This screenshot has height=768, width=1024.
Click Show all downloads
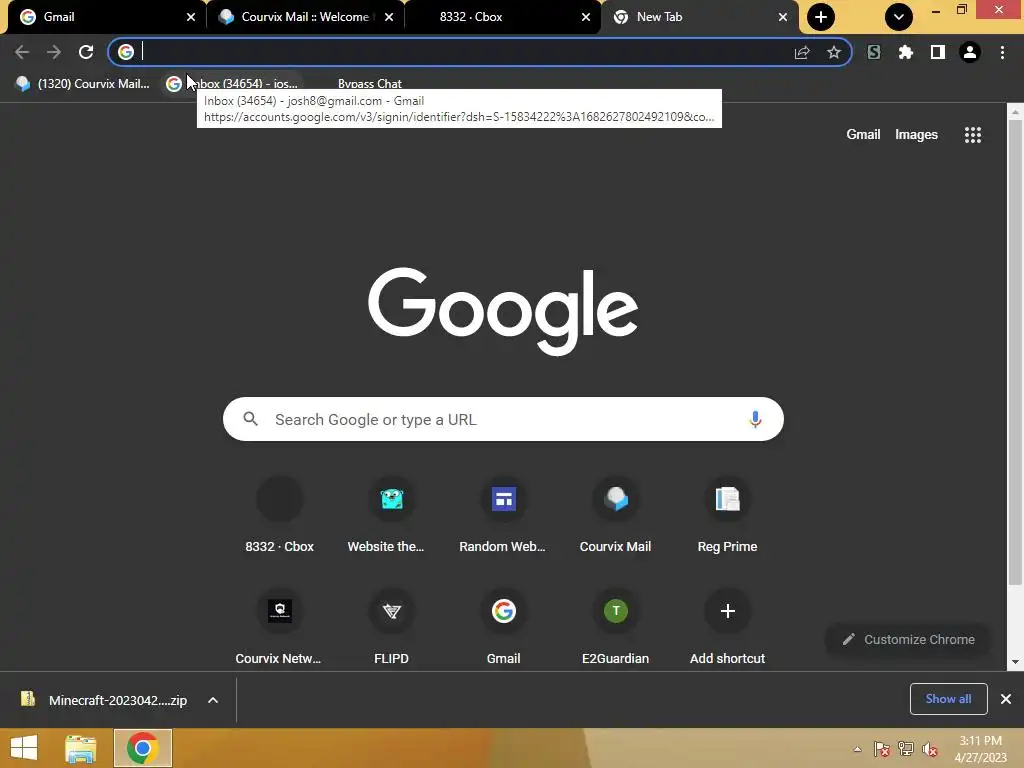click(948, 699)
